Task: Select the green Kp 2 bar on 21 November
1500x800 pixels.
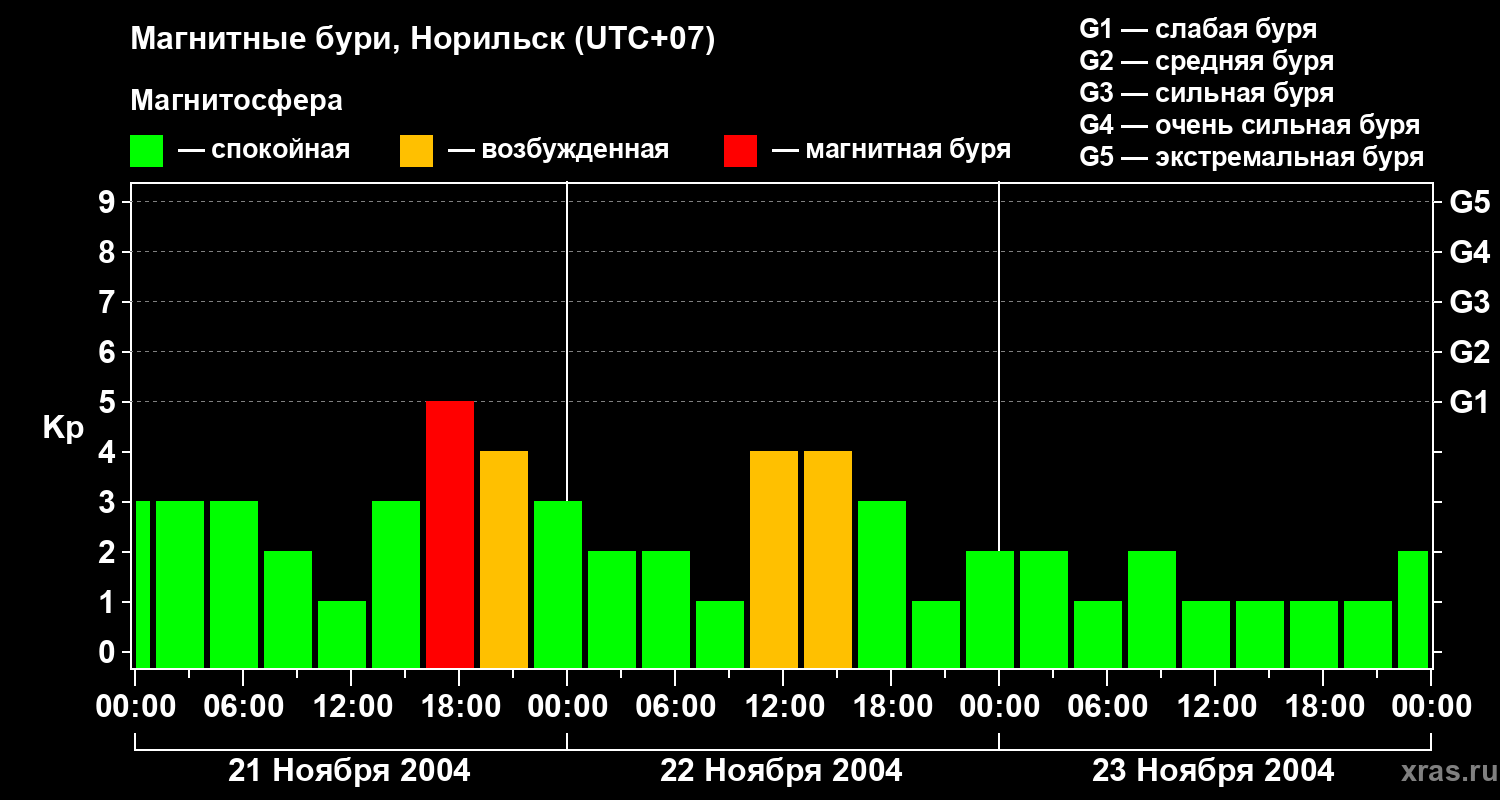Action: point(288,610)
